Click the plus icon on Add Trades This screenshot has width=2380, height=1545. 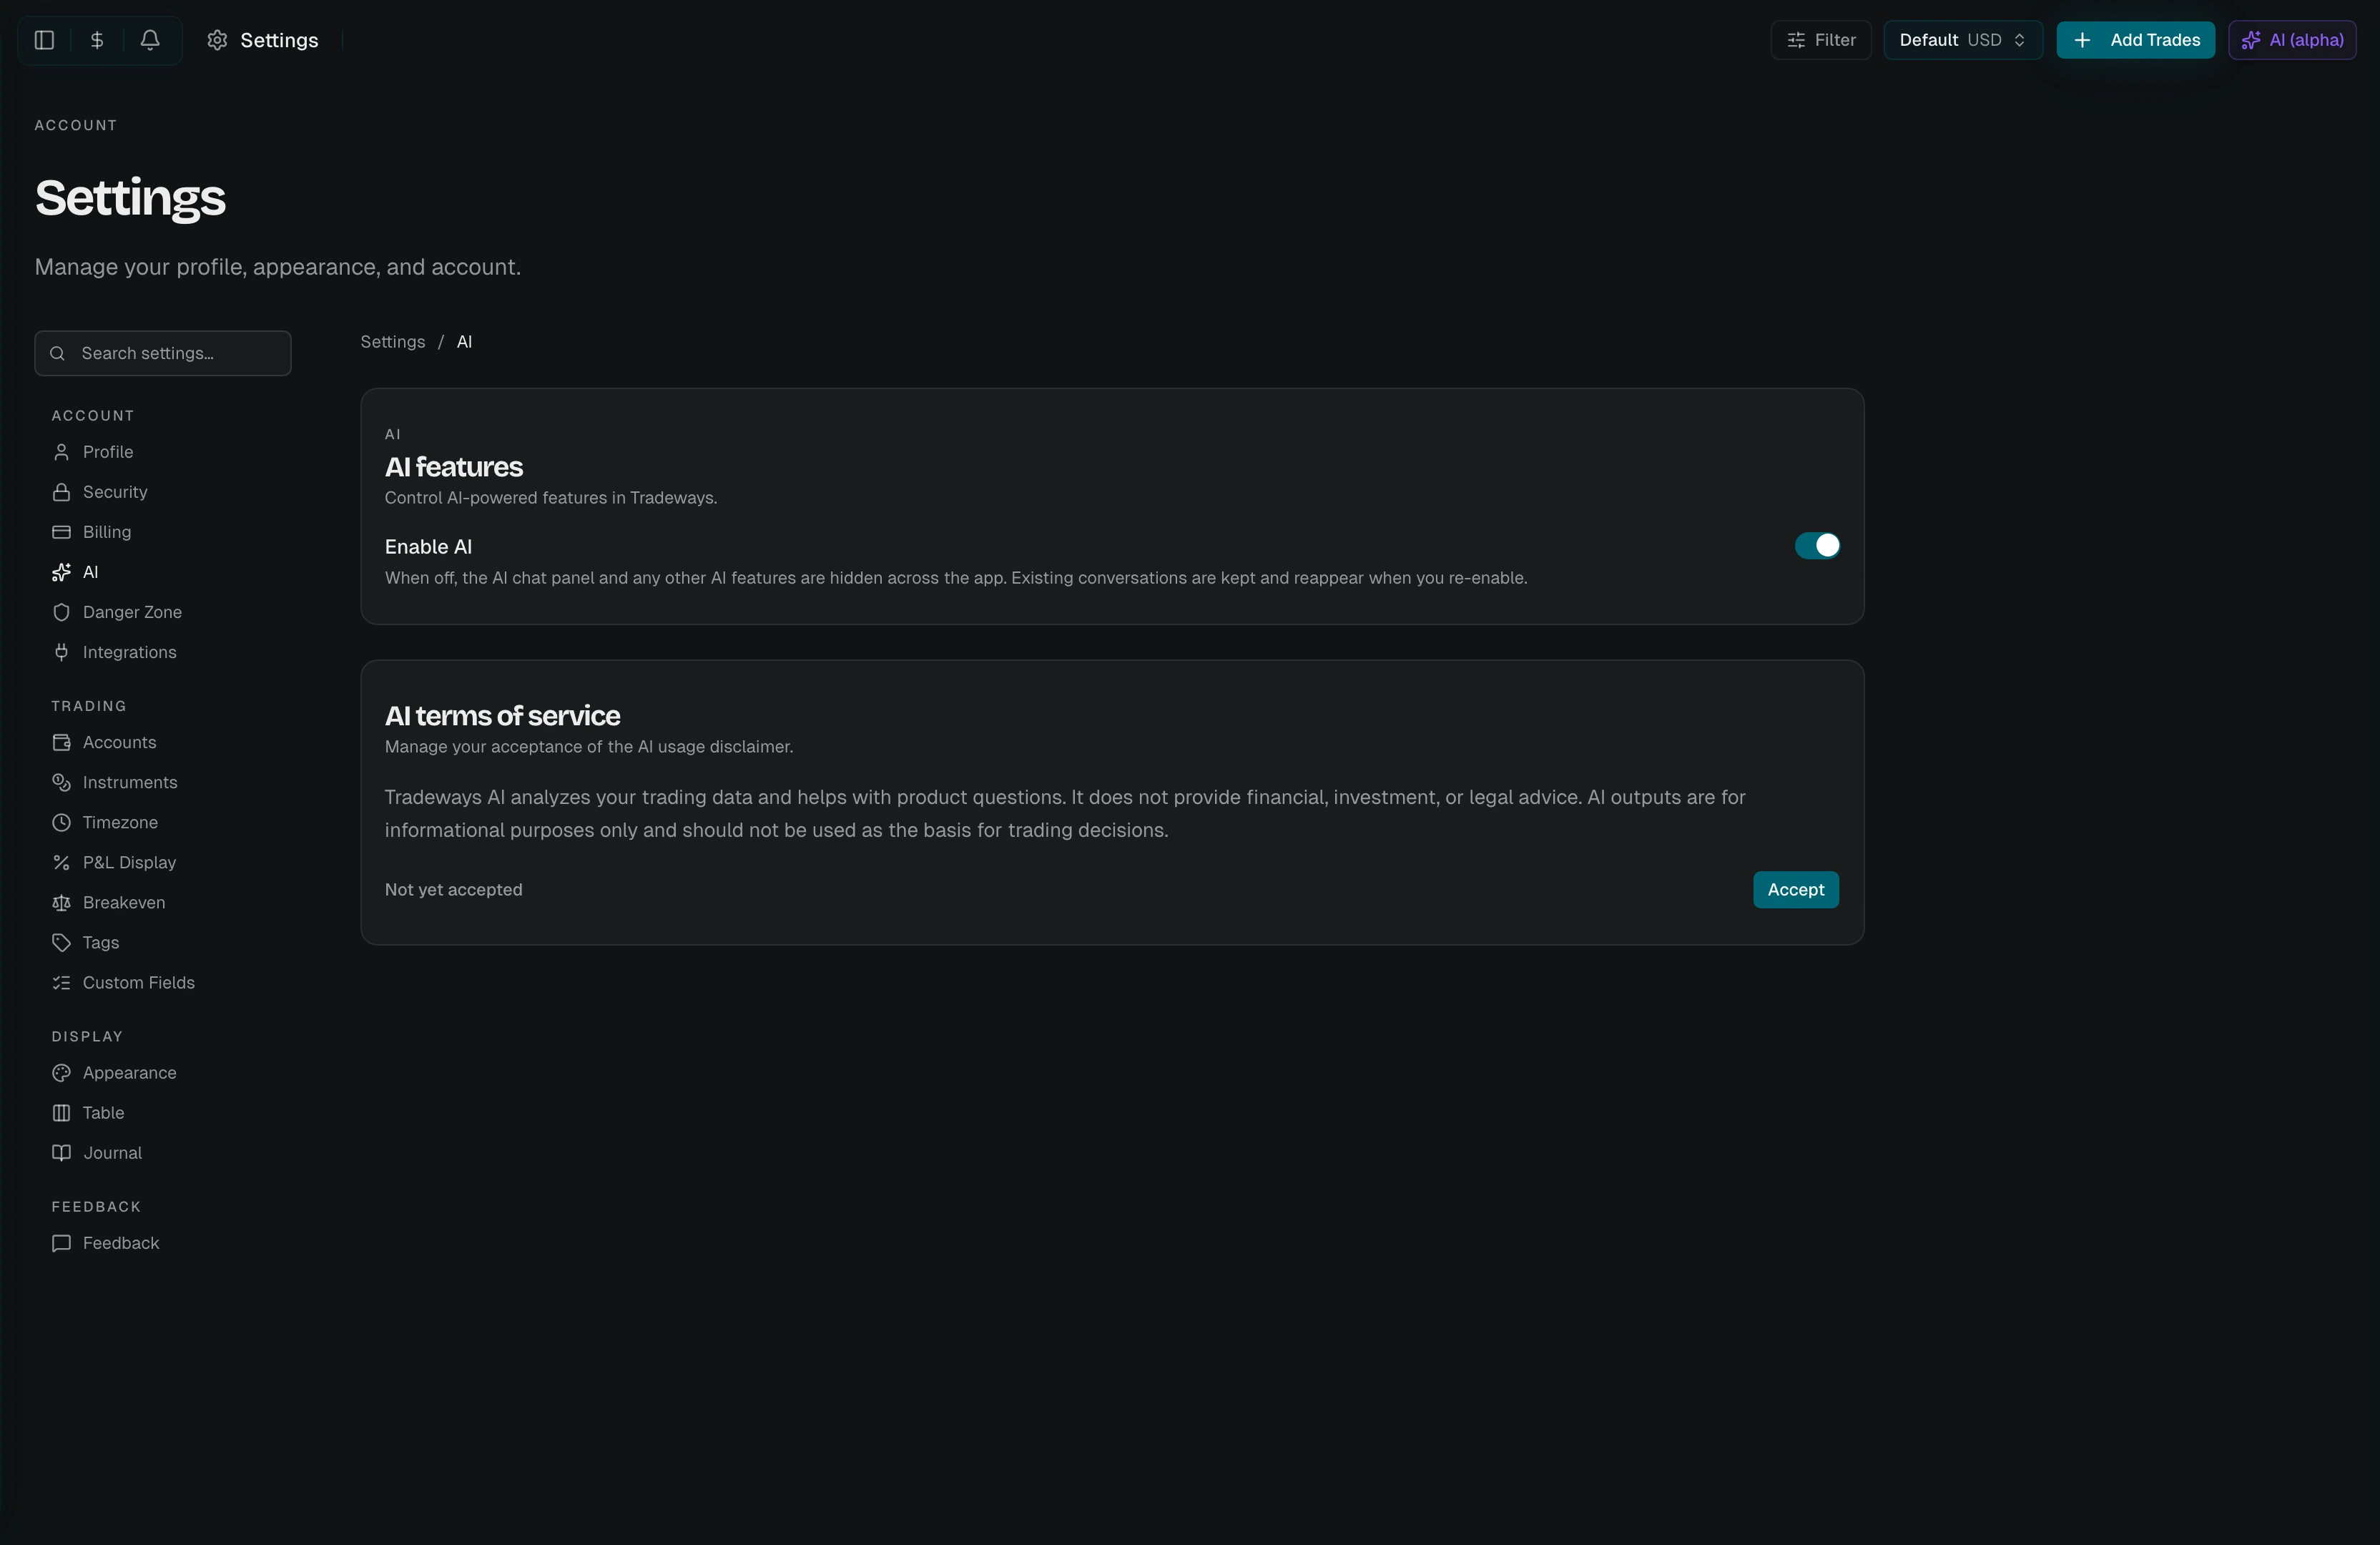pyautogui.click(x=2082, y=40)
